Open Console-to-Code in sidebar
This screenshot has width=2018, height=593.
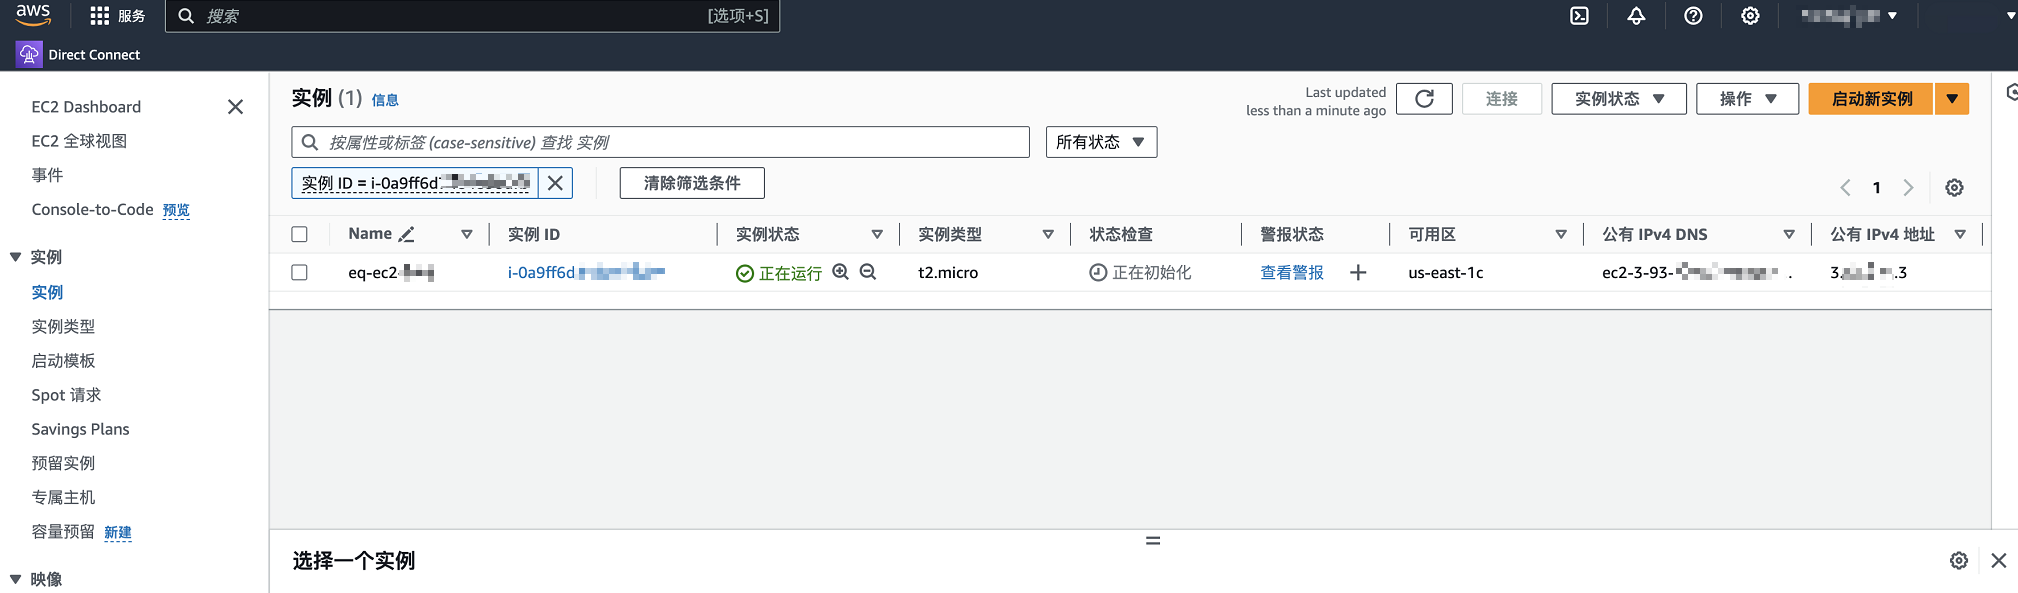pyautogui.click(x=92, y=209)
